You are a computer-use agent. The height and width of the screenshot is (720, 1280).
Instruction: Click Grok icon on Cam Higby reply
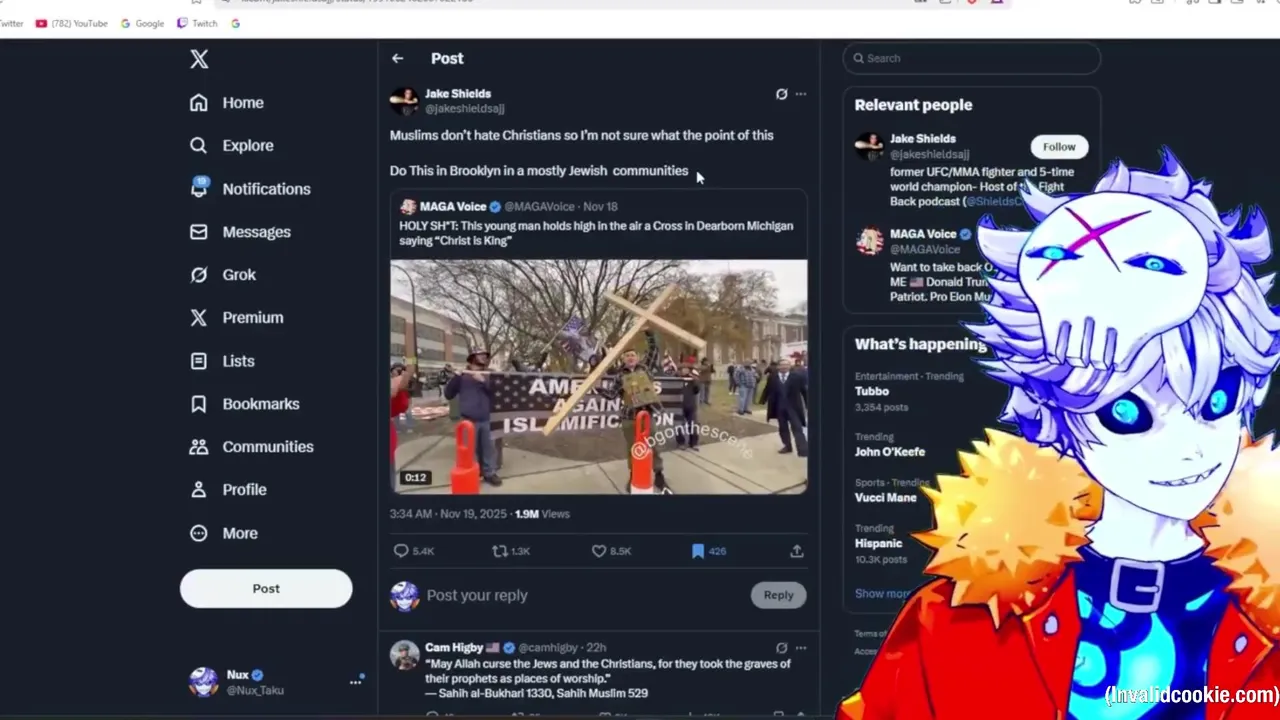782,648
